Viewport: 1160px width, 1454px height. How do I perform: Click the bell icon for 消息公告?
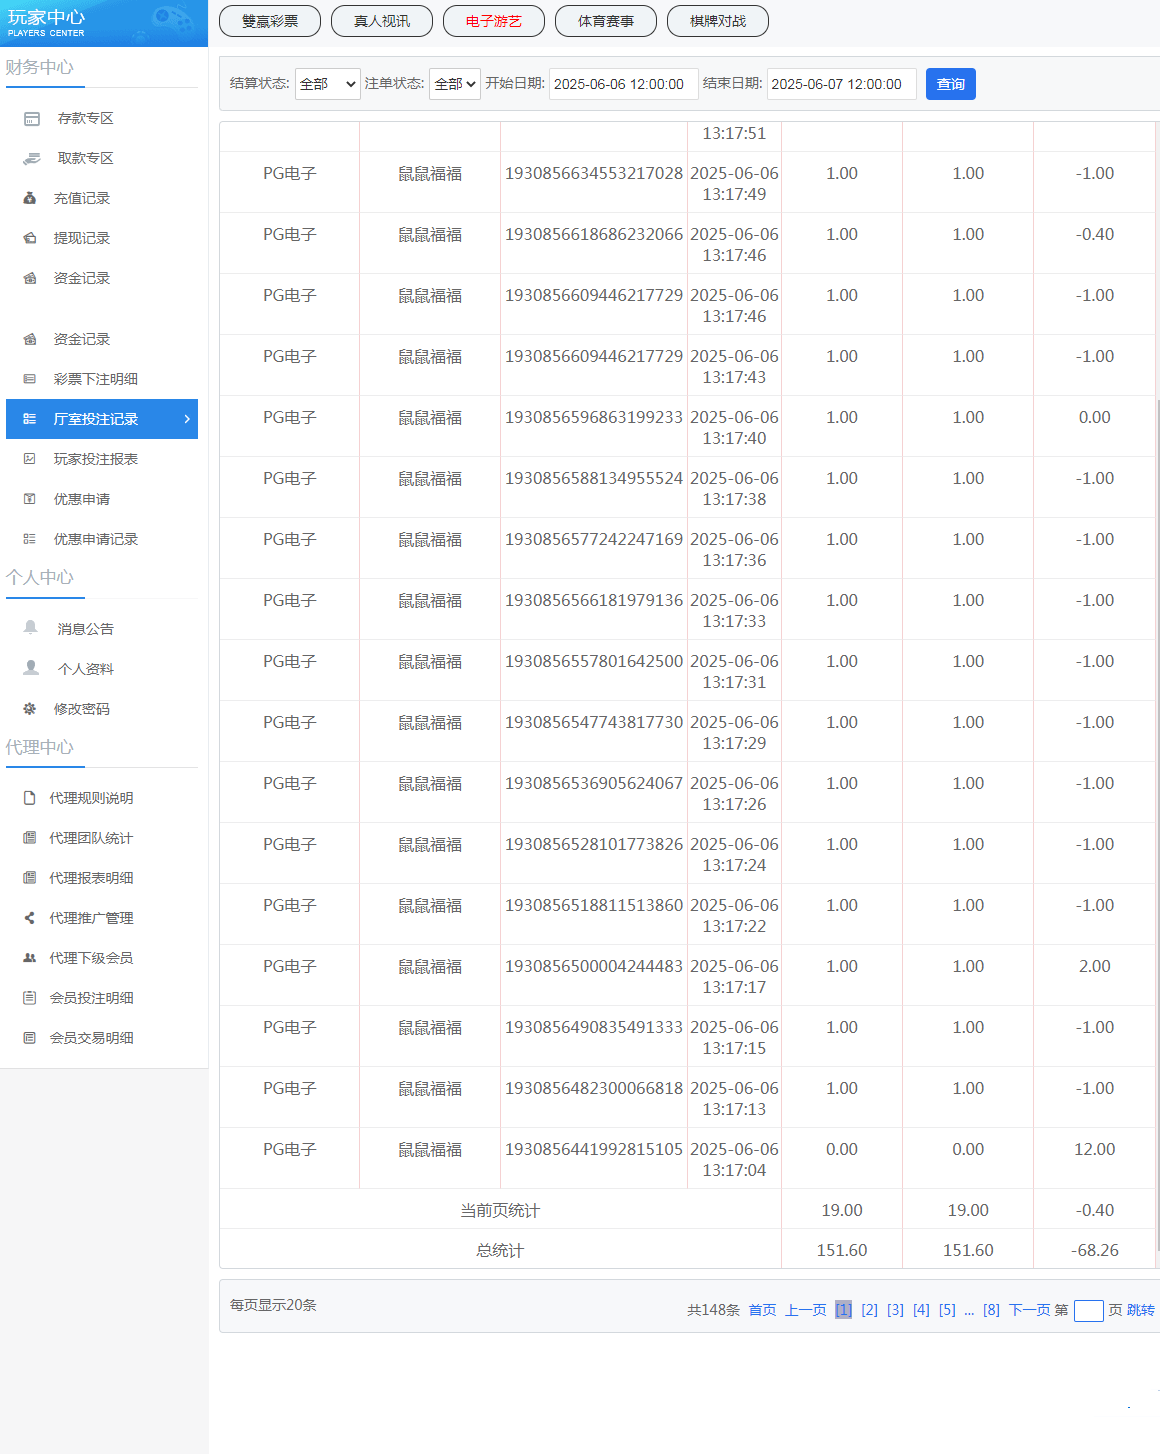31,628
